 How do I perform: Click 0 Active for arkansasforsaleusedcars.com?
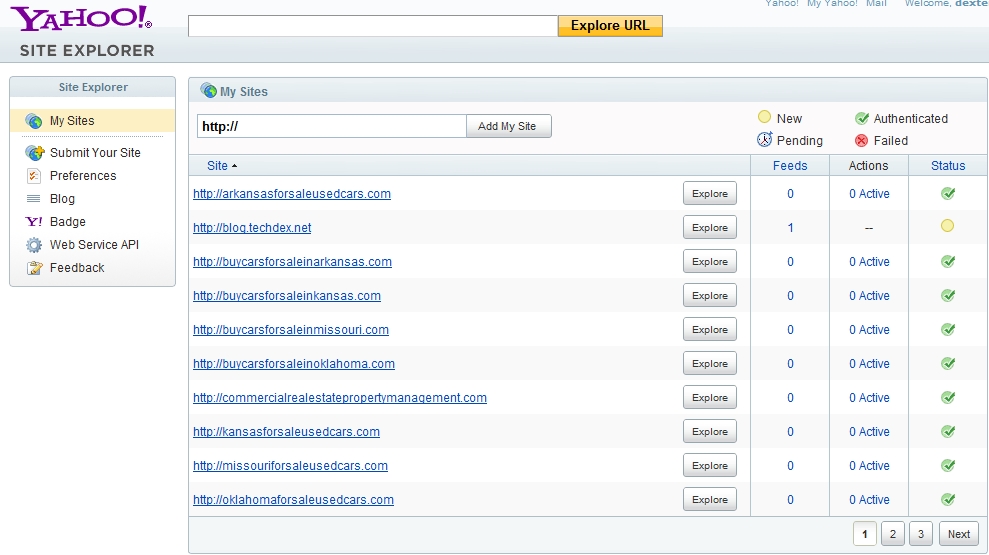[869, 194]
